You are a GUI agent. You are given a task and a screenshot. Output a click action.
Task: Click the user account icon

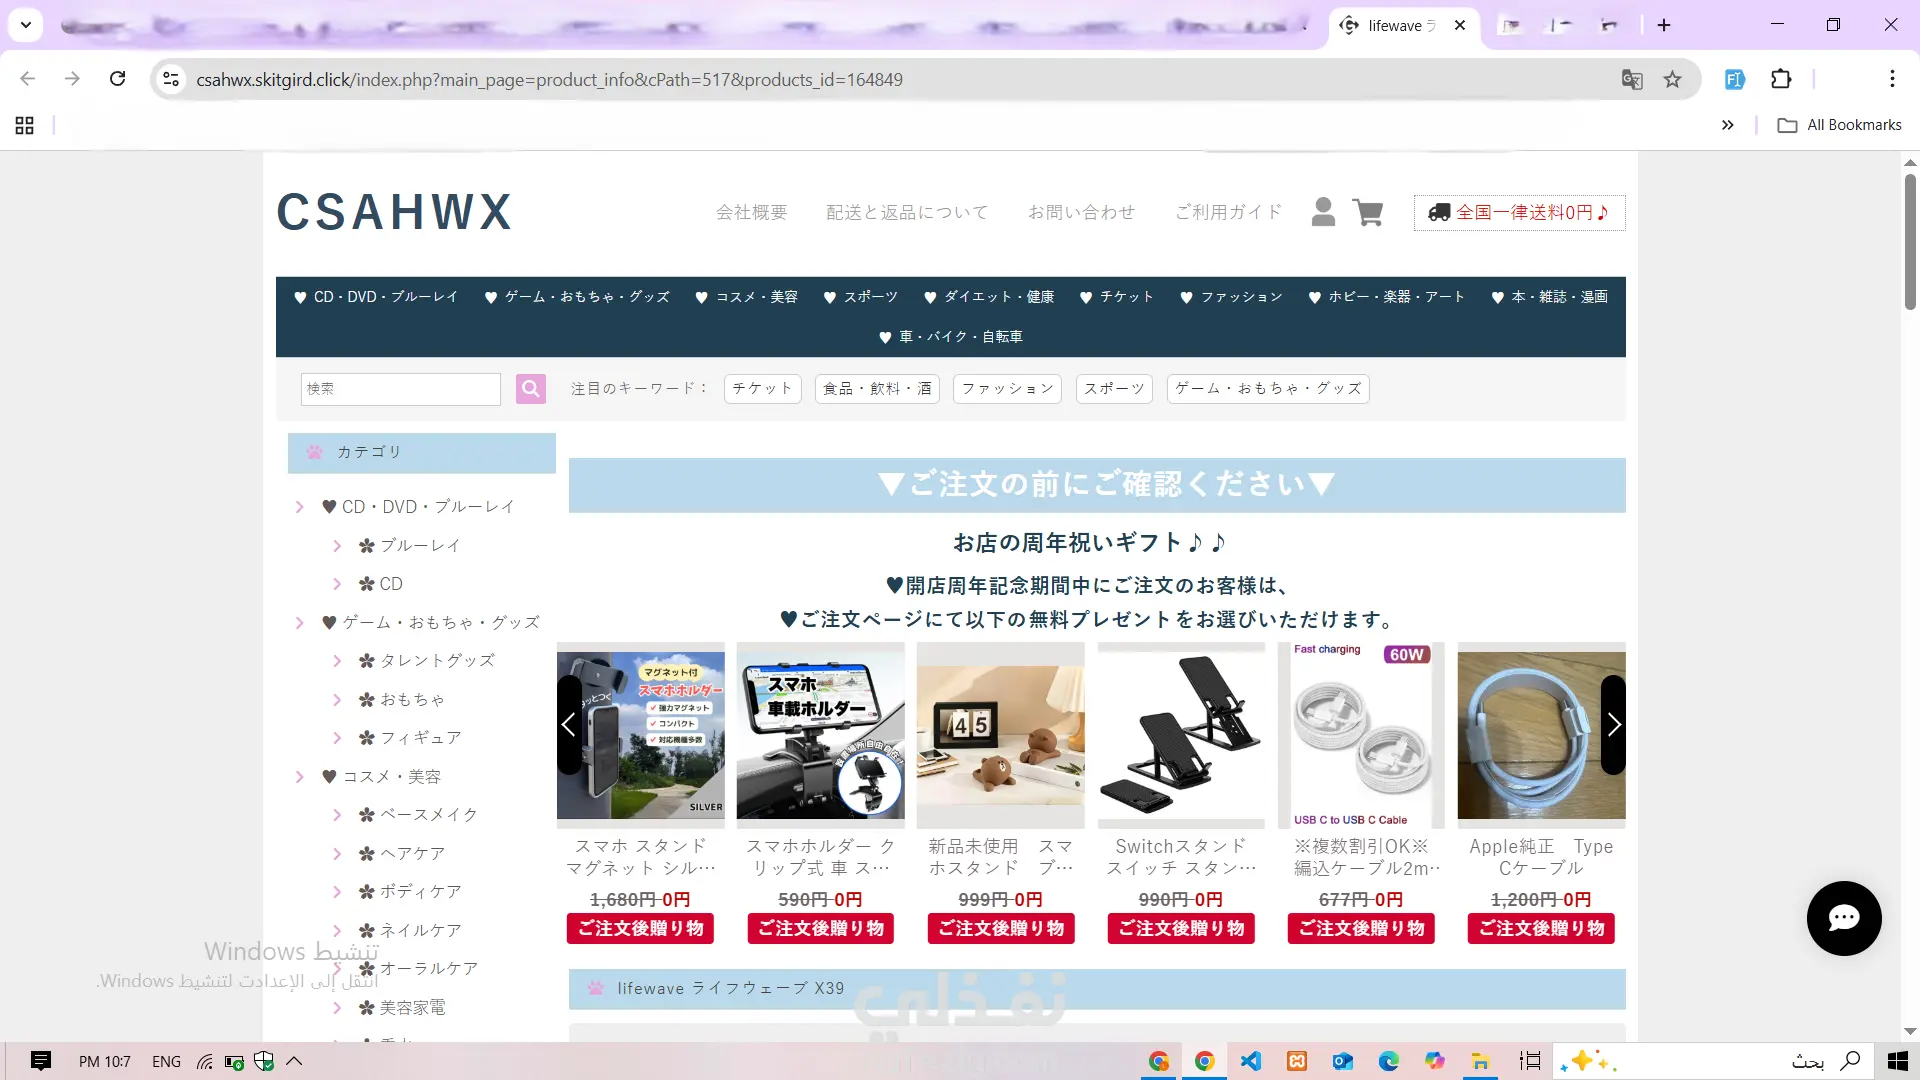tap(1323, 212)
